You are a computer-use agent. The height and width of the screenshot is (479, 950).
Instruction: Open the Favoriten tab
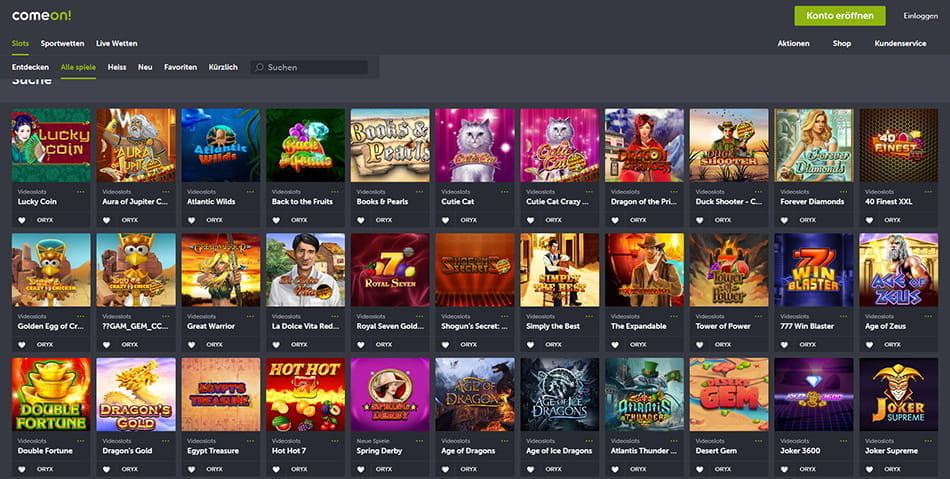181,67
